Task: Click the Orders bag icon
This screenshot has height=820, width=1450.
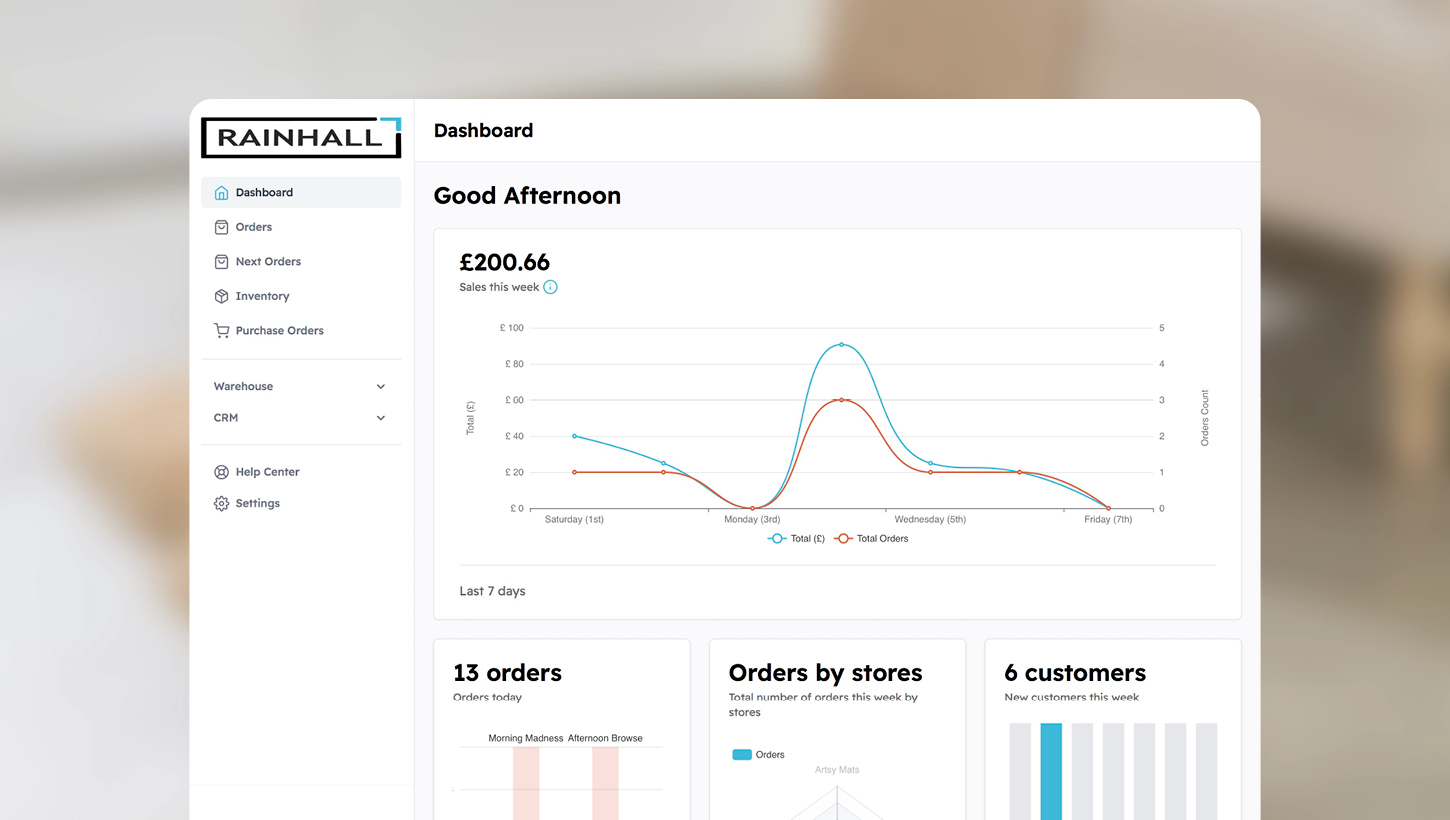Action: tap(221, 227)
